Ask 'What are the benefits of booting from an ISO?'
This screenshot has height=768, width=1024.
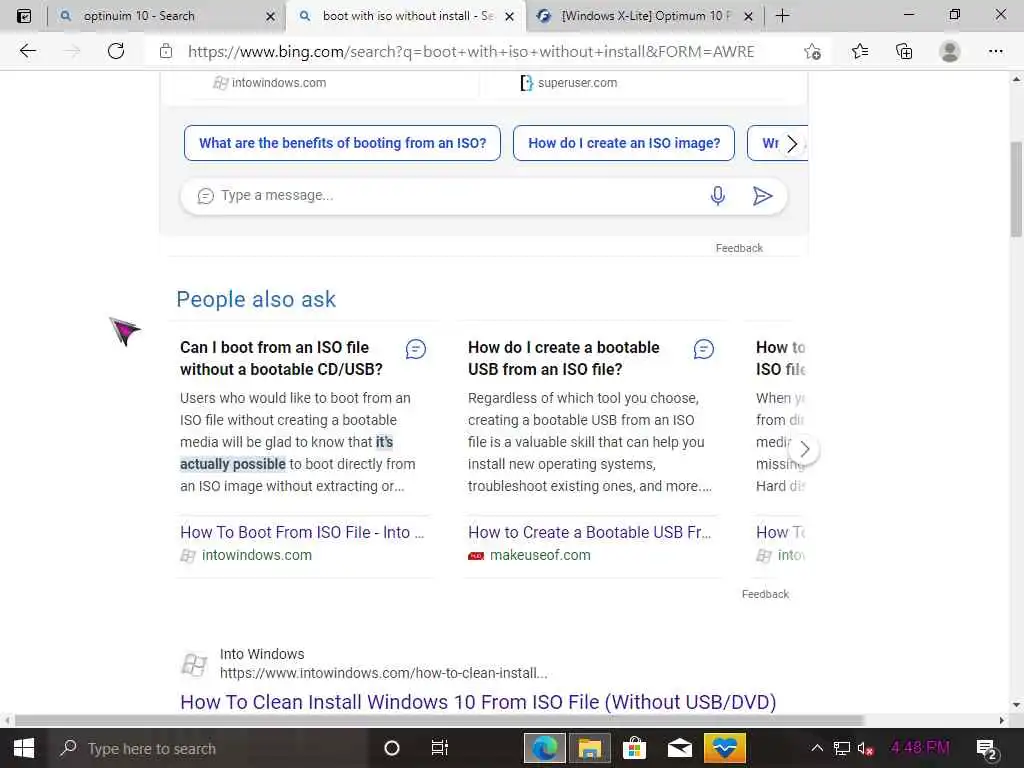click(342, 143)
